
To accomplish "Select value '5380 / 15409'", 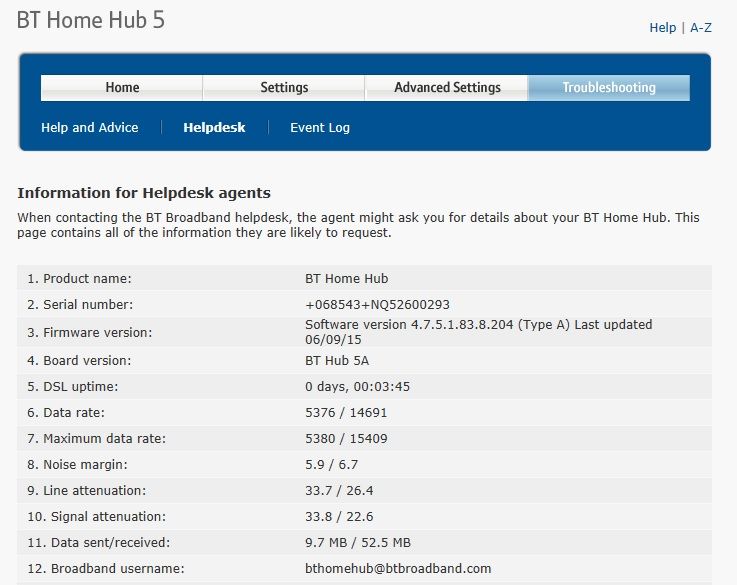I will [x=346, y=438].
